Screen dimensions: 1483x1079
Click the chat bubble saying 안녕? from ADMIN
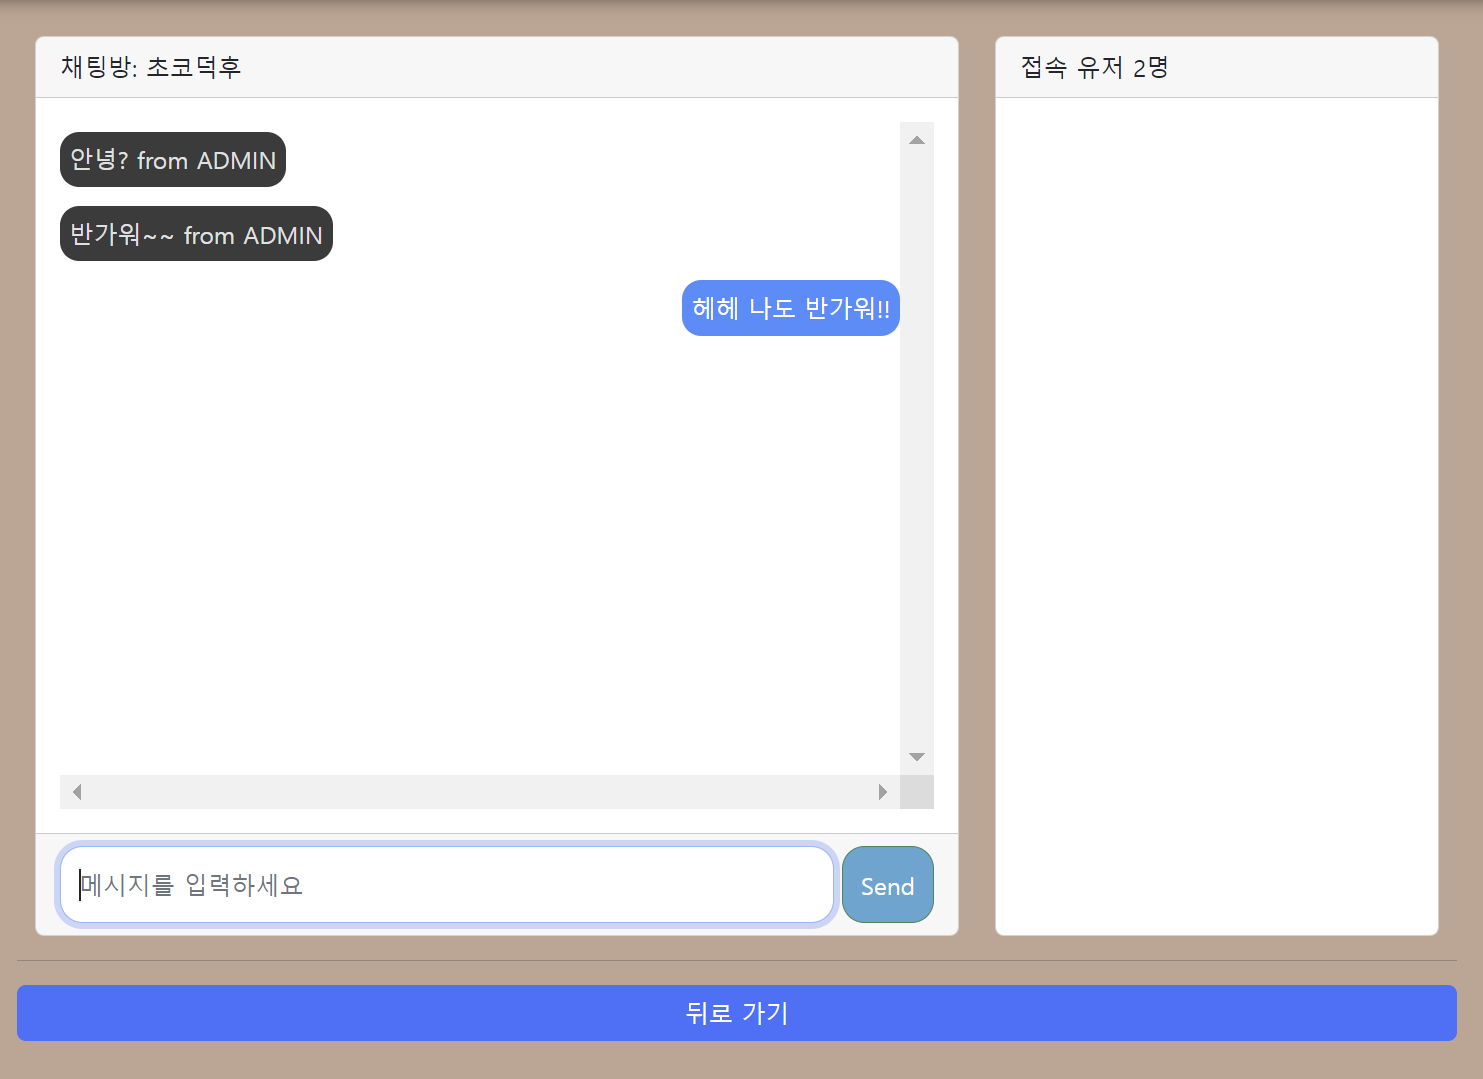click(x=172, y=159)
